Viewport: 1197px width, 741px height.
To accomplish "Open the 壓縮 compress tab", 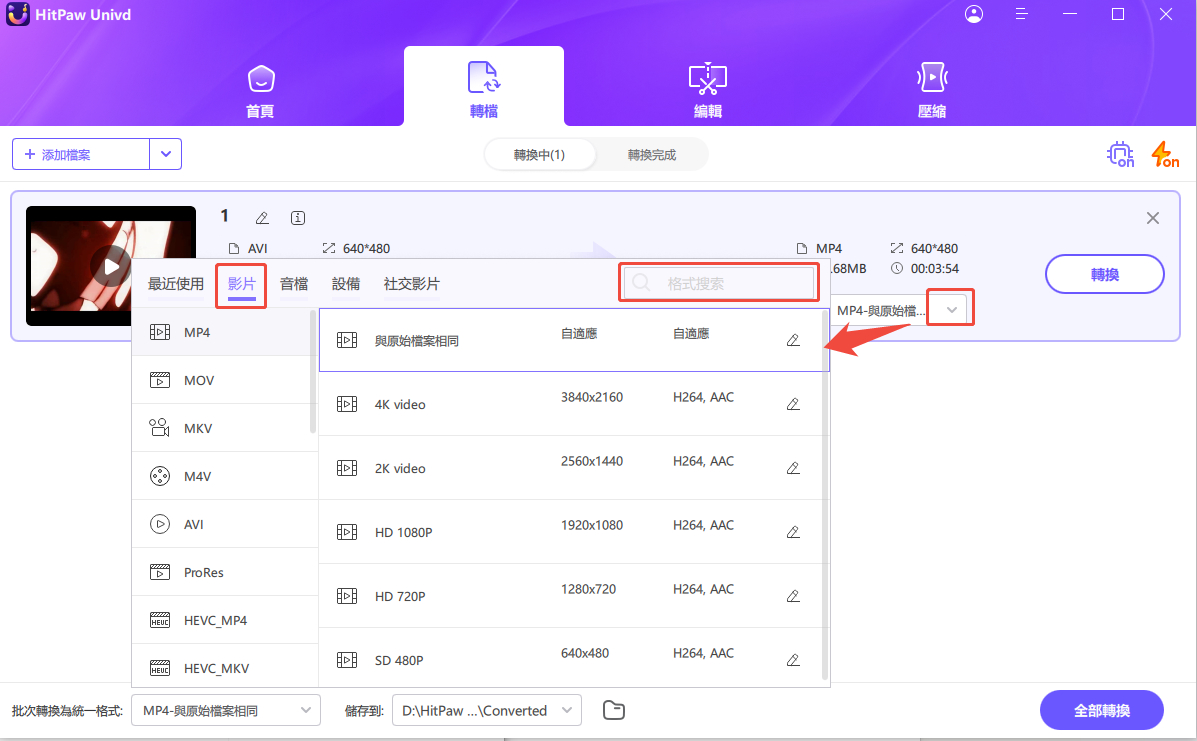I will (x=931, y=92).
